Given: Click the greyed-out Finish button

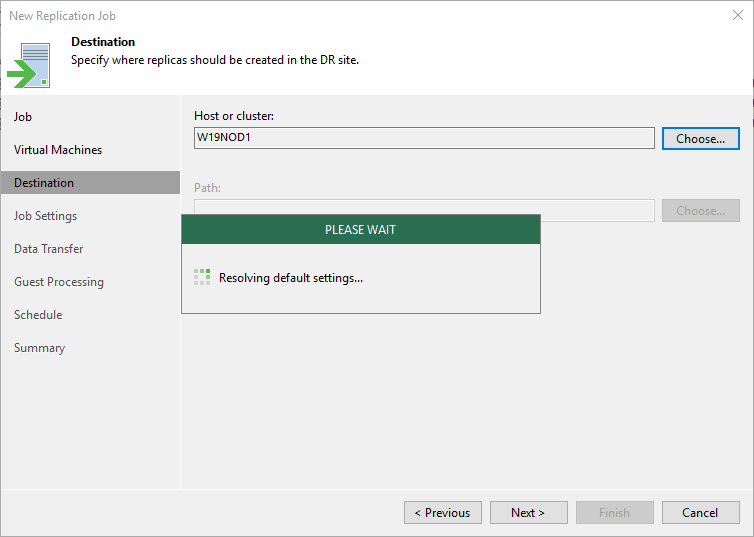Looking at the screenshot, I should (615, 512).
